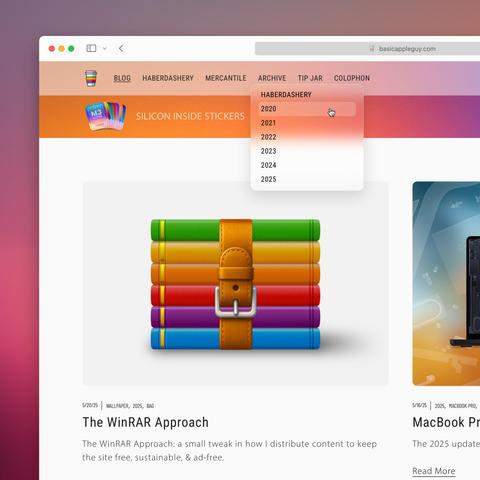
Task: Click the WALLPAPER tag under WinRAR post
Action: tap(117, 406)
